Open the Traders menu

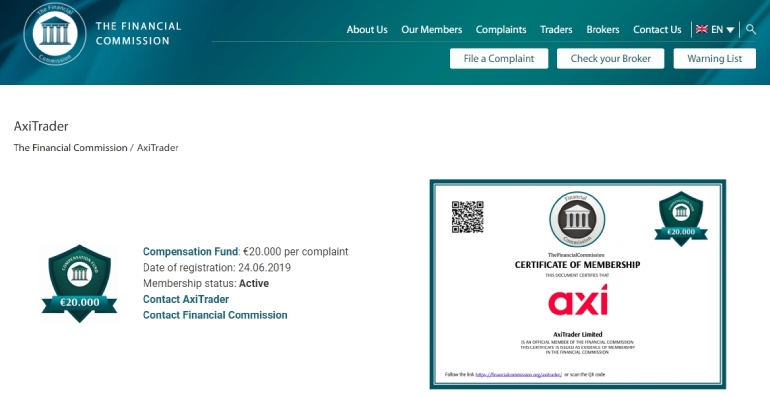(556, 29)
